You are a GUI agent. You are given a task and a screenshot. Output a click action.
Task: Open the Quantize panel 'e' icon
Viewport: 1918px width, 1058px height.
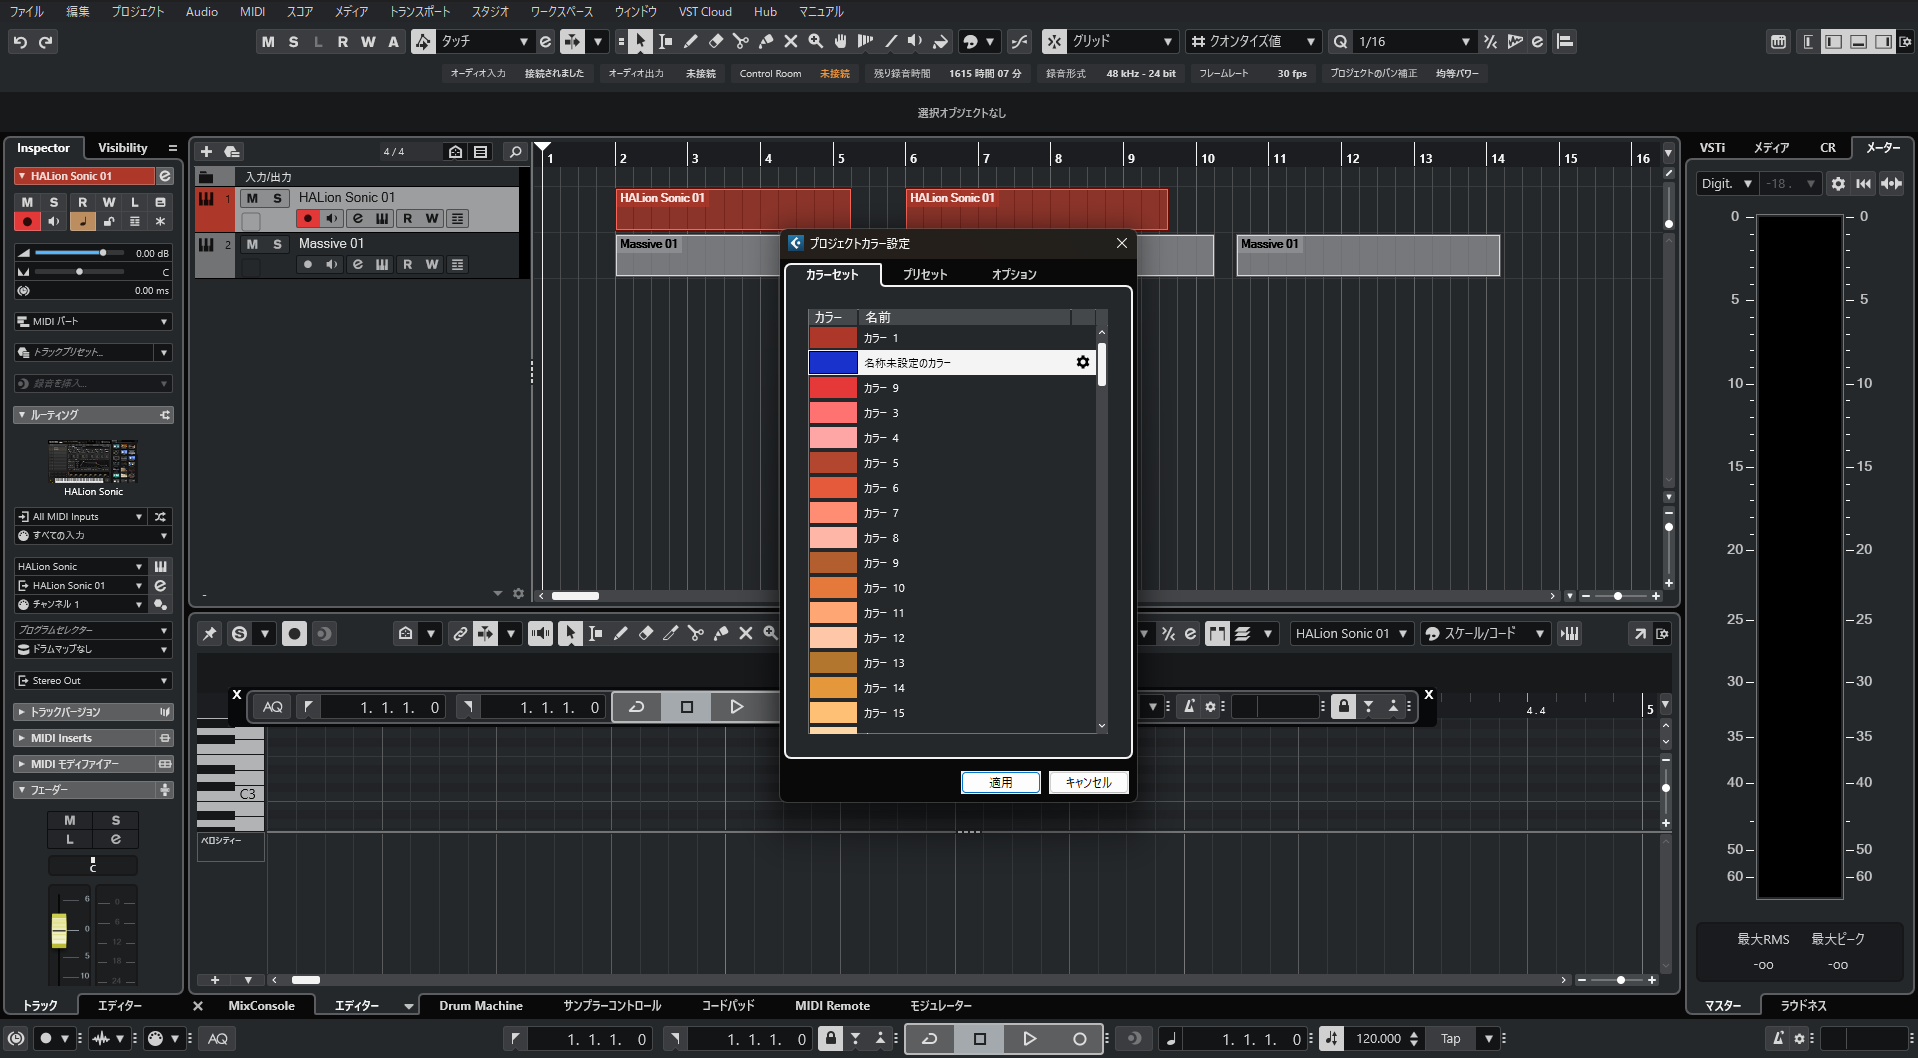[x=1537, y=42]
